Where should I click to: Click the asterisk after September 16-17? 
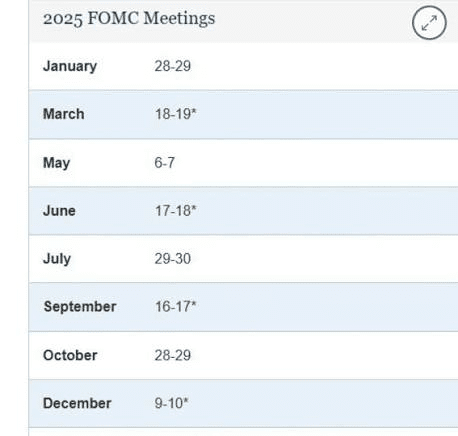(194, 304)
